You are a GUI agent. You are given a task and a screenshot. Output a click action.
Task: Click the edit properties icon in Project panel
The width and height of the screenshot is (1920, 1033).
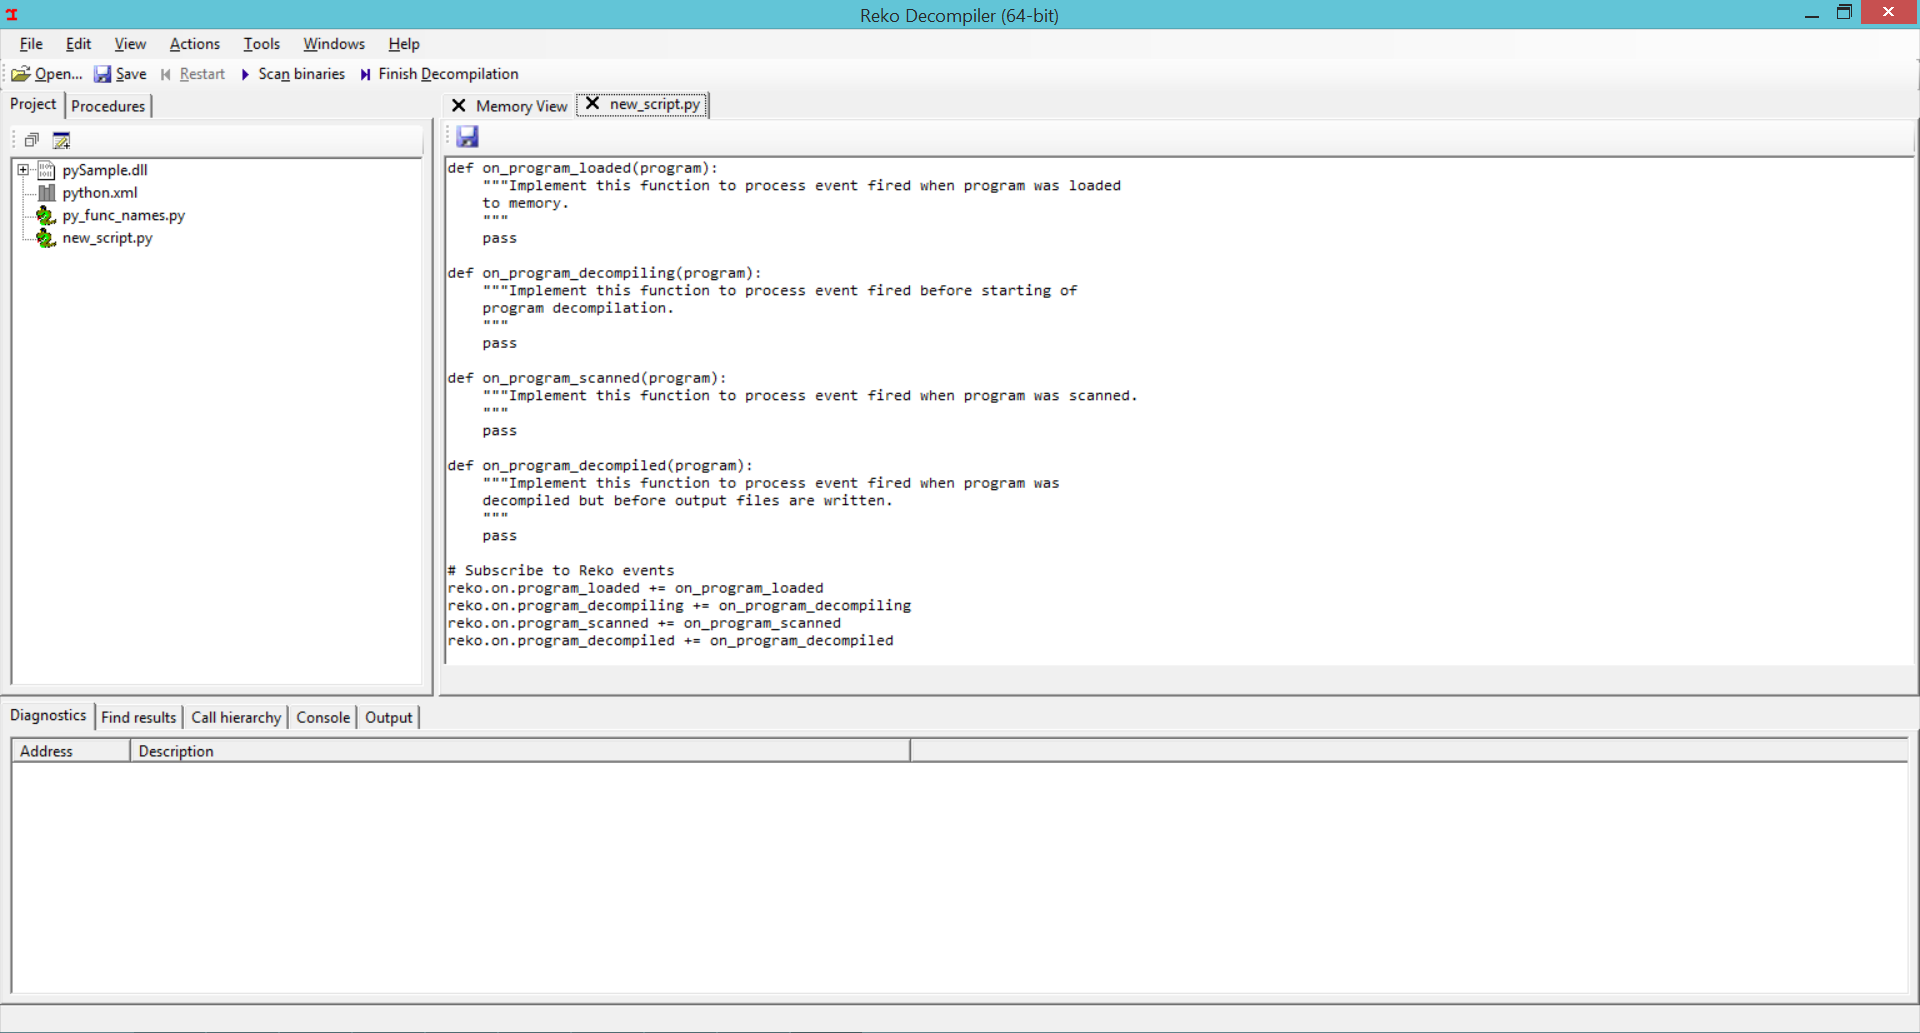coord(61,140)
